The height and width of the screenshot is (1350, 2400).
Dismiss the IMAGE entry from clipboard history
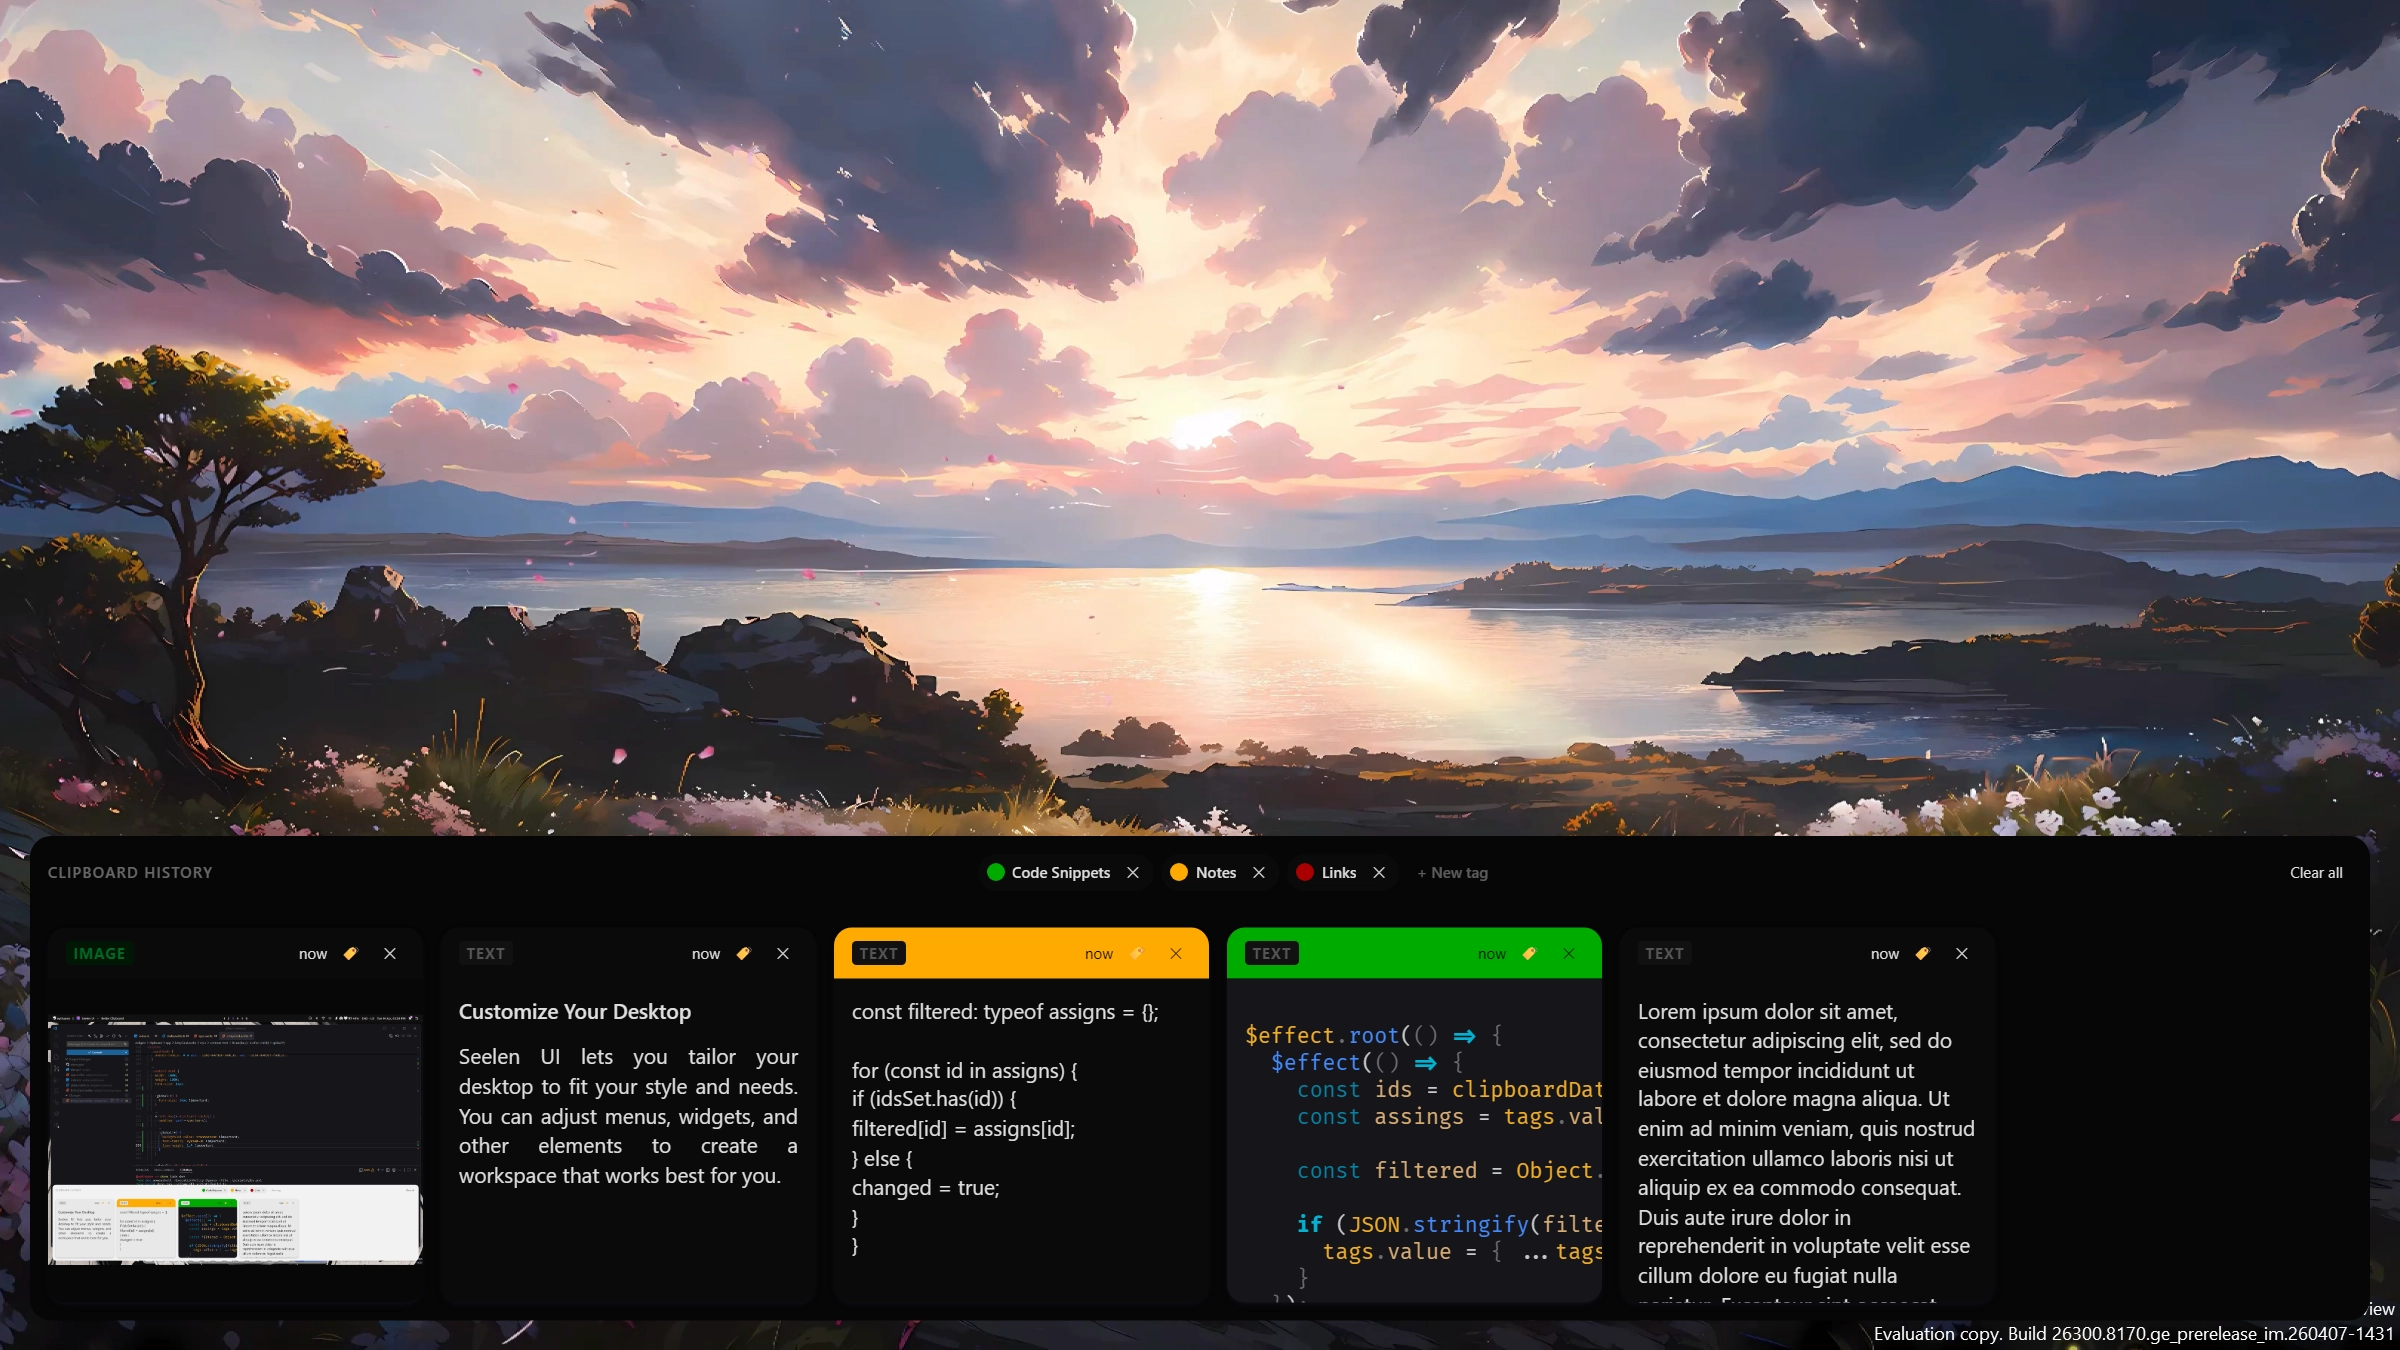(389, 953)
